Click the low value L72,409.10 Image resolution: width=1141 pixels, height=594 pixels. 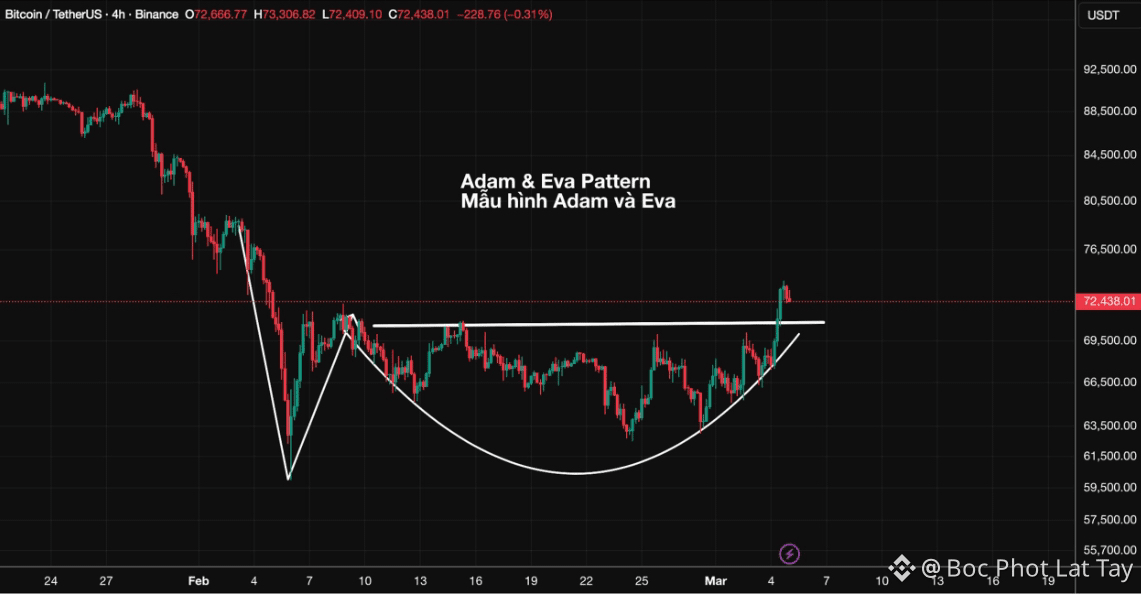352,15
